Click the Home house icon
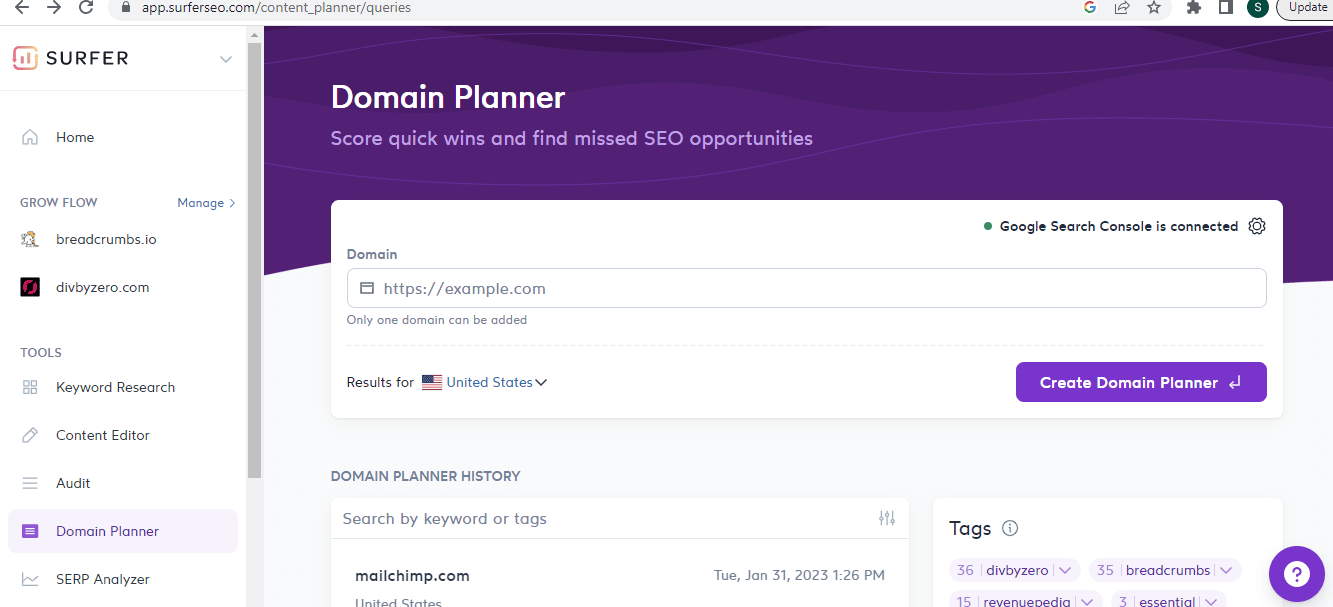This screenshot has width=1333, height=607. [30, 137]
